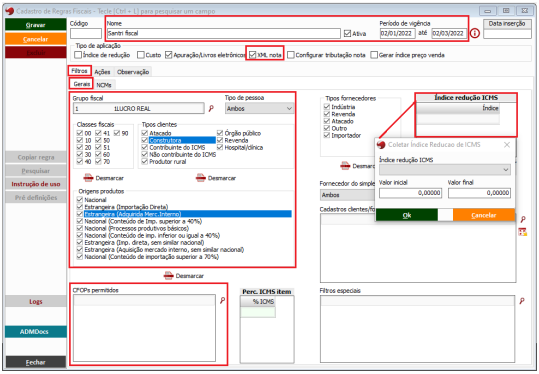Screen dimensions: 539x374
Task: Switch to the Observação tab
Action: (x=133, y=72)
